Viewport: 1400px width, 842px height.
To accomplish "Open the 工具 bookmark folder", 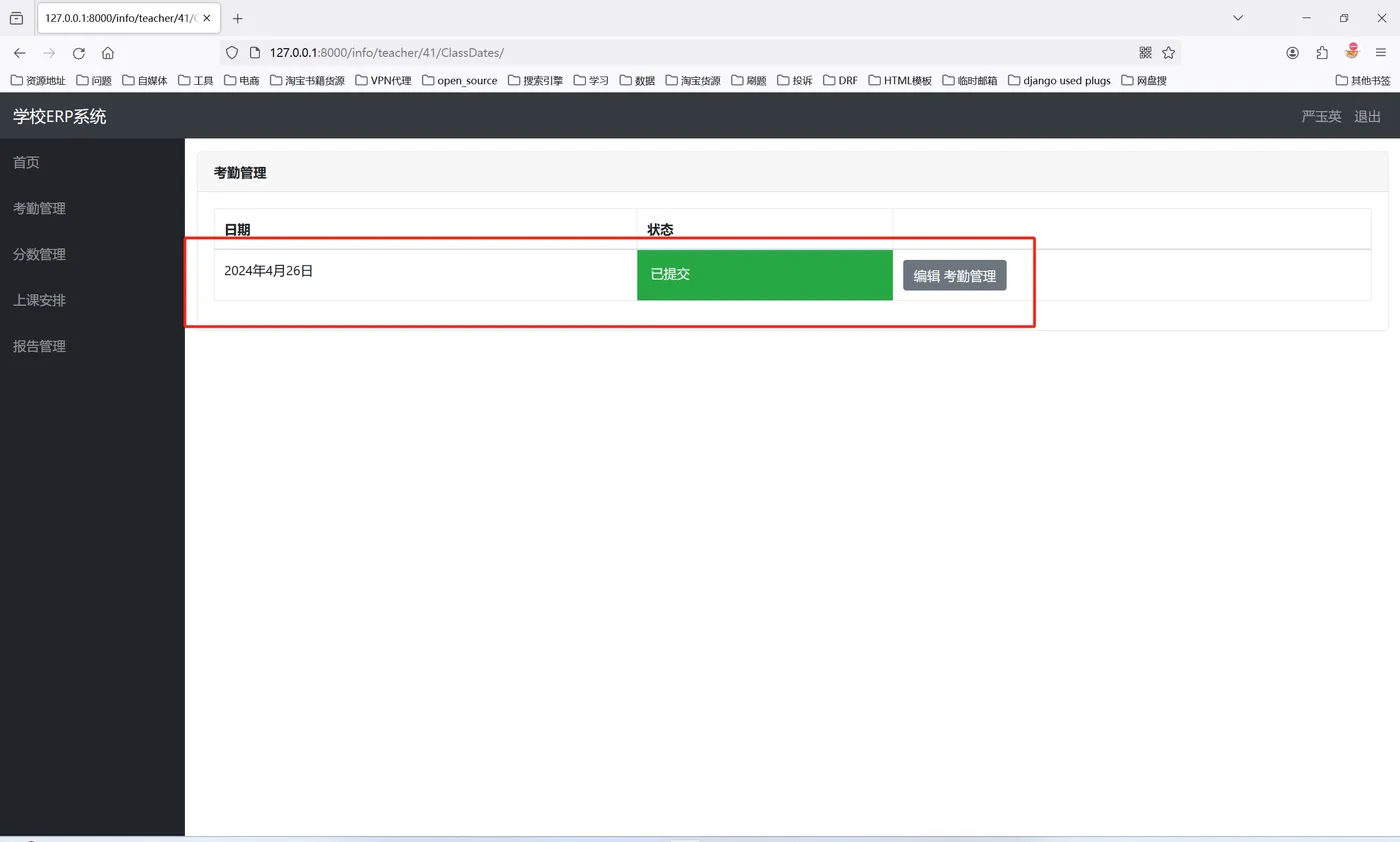I will click(196, 80).
